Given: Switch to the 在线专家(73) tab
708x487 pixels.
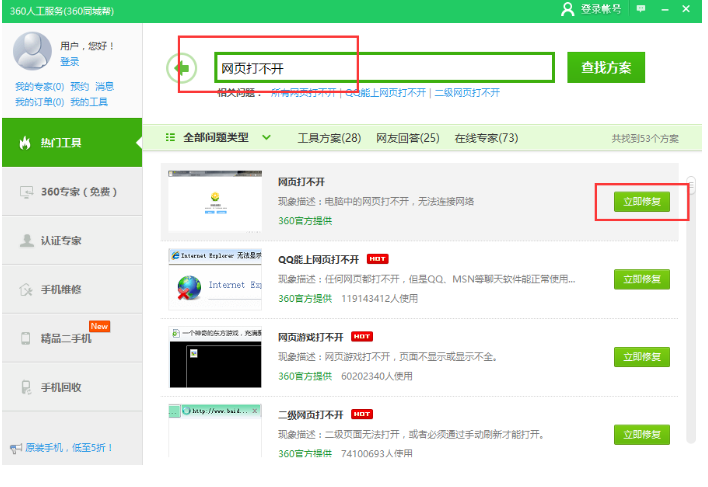Looking at the screenshot, I should [x=486, y=138].
